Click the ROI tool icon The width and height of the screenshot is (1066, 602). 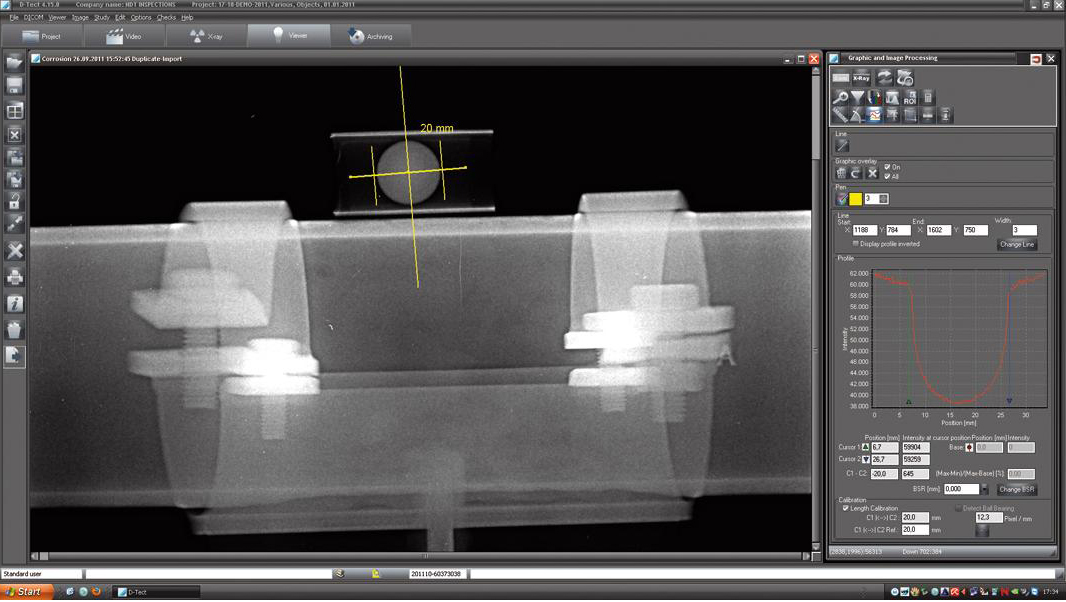coord(909,98)
